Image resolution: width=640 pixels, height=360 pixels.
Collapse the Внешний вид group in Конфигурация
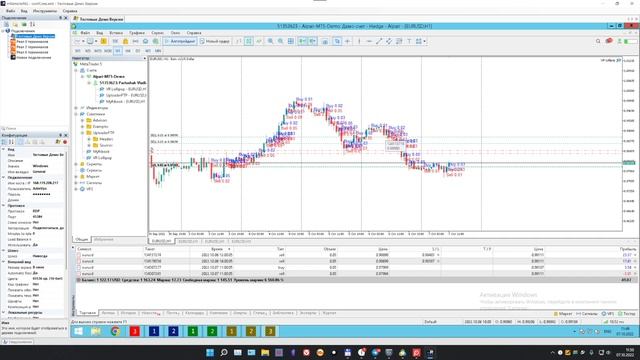(4, 262)
